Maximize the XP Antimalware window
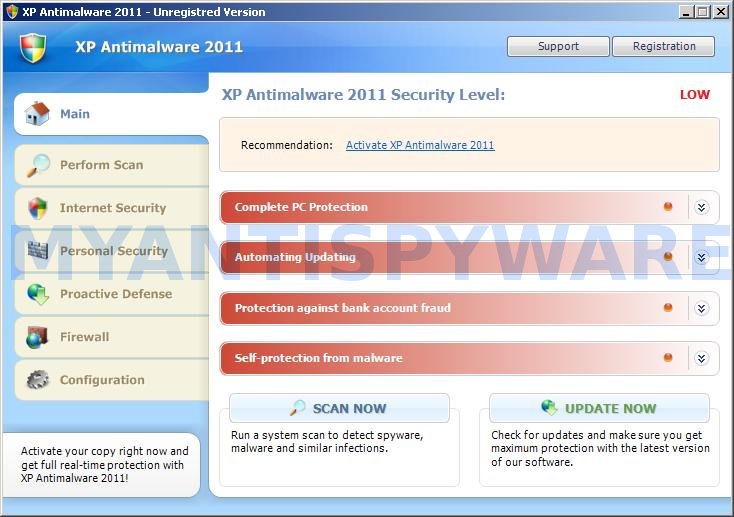Viewport: 734px width, 517px height. pos(703,12)
